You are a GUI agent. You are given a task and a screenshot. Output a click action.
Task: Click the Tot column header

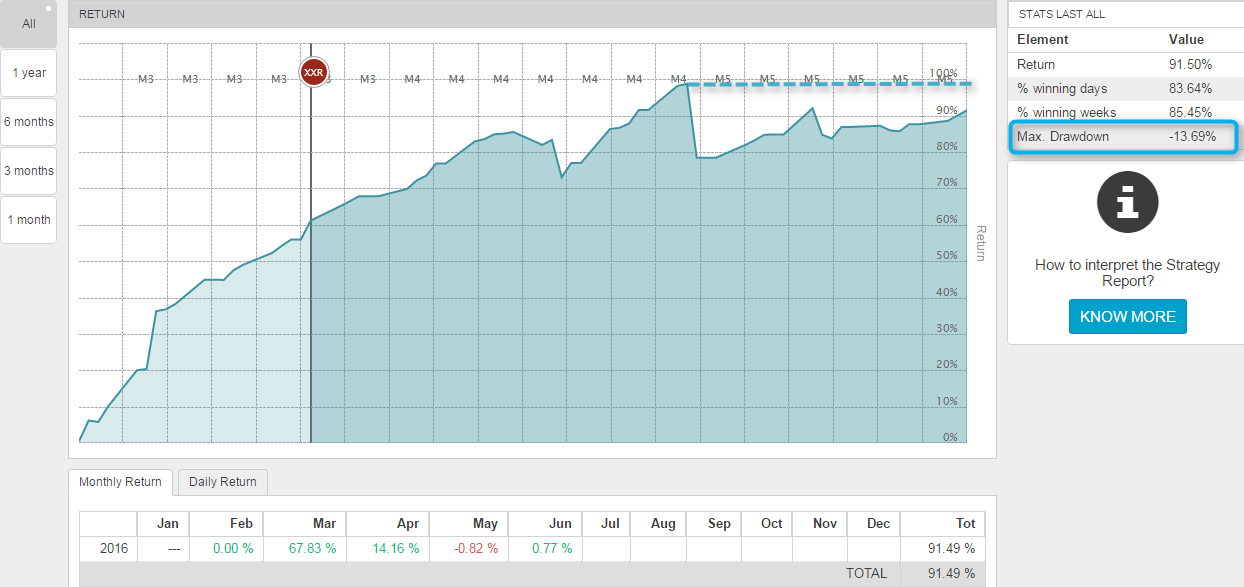point(965,523)
